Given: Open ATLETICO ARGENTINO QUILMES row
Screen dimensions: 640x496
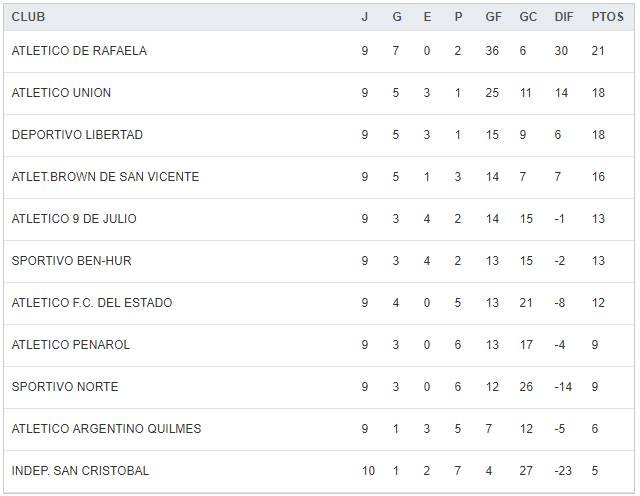Looking at the screenshot, I should (106, 429).
